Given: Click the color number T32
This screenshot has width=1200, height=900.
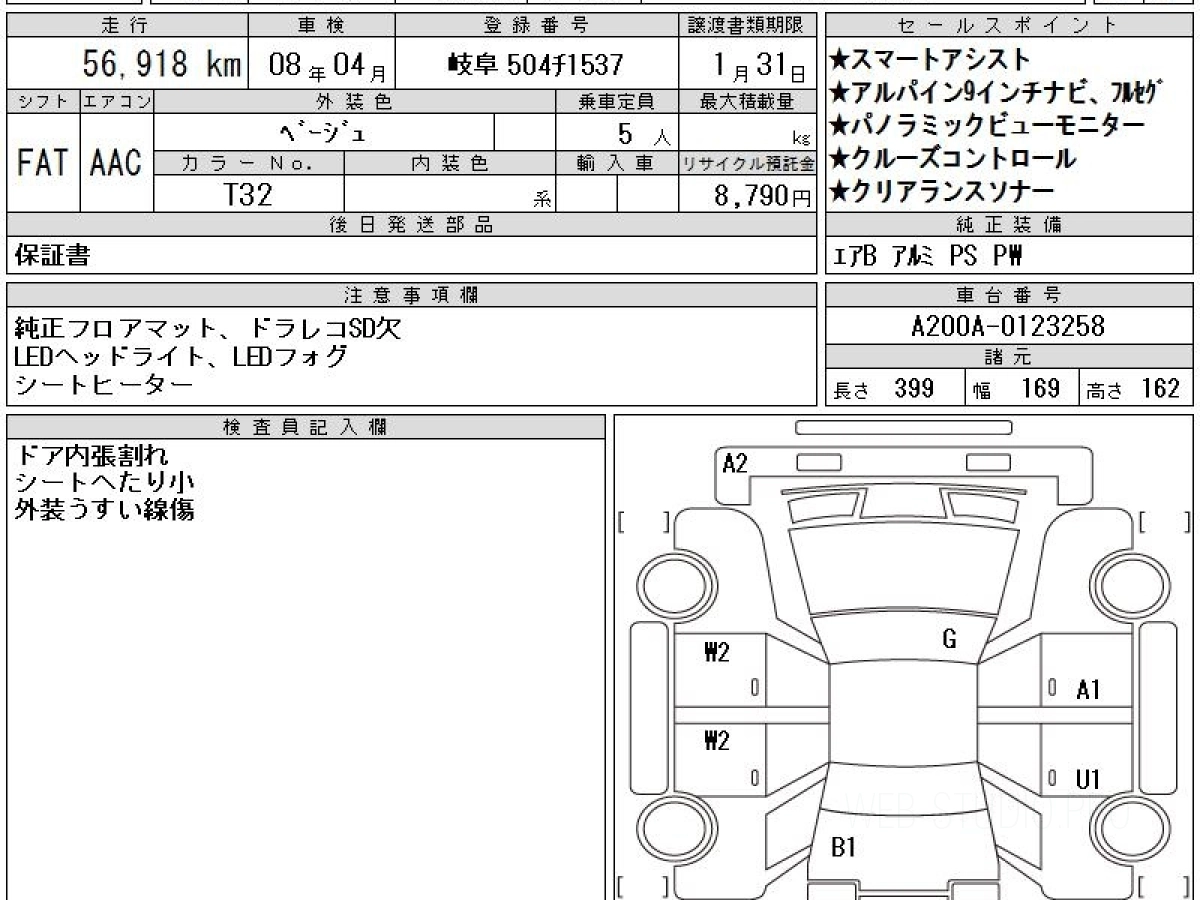Looking at the screenshot, I should pos(248,194).
